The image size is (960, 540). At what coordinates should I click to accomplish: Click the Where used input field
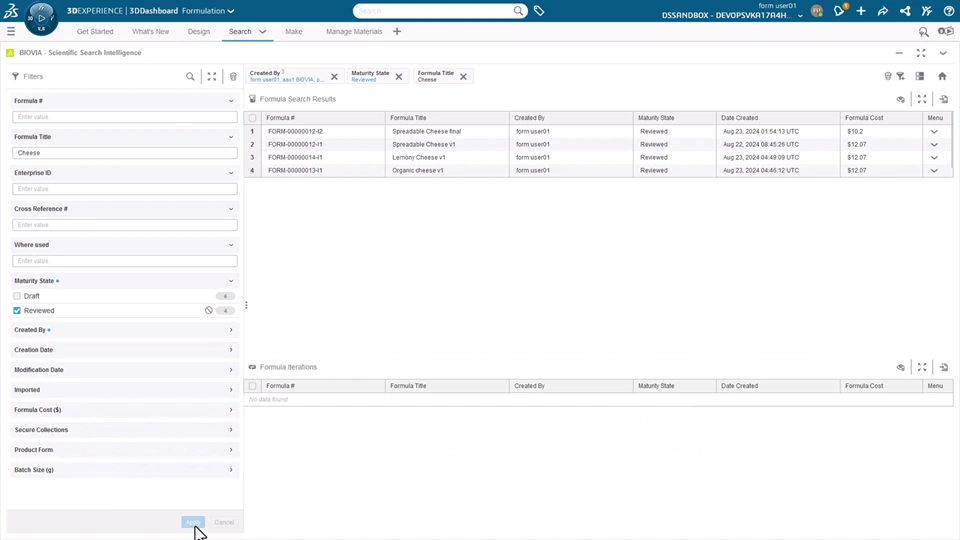tap(125, 261)
